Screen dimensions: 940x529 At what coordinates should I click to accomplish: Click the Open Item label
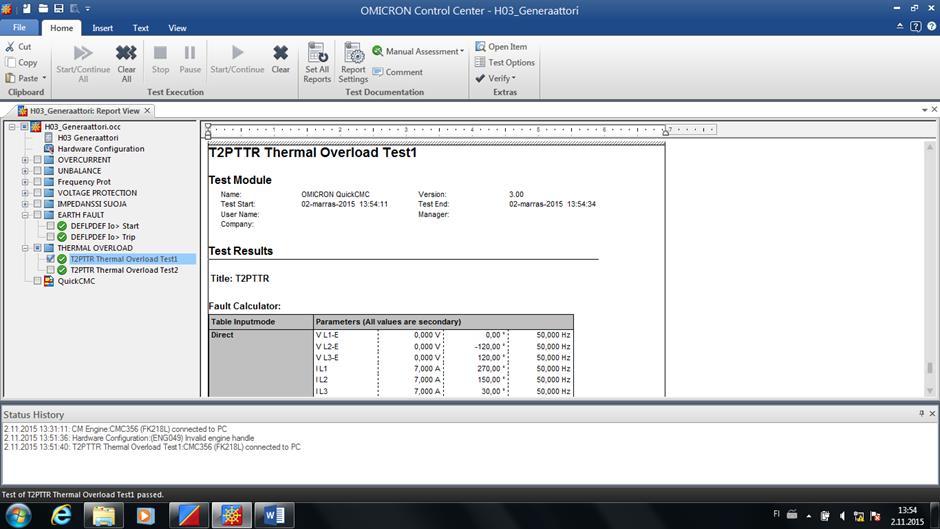(507, 46)
